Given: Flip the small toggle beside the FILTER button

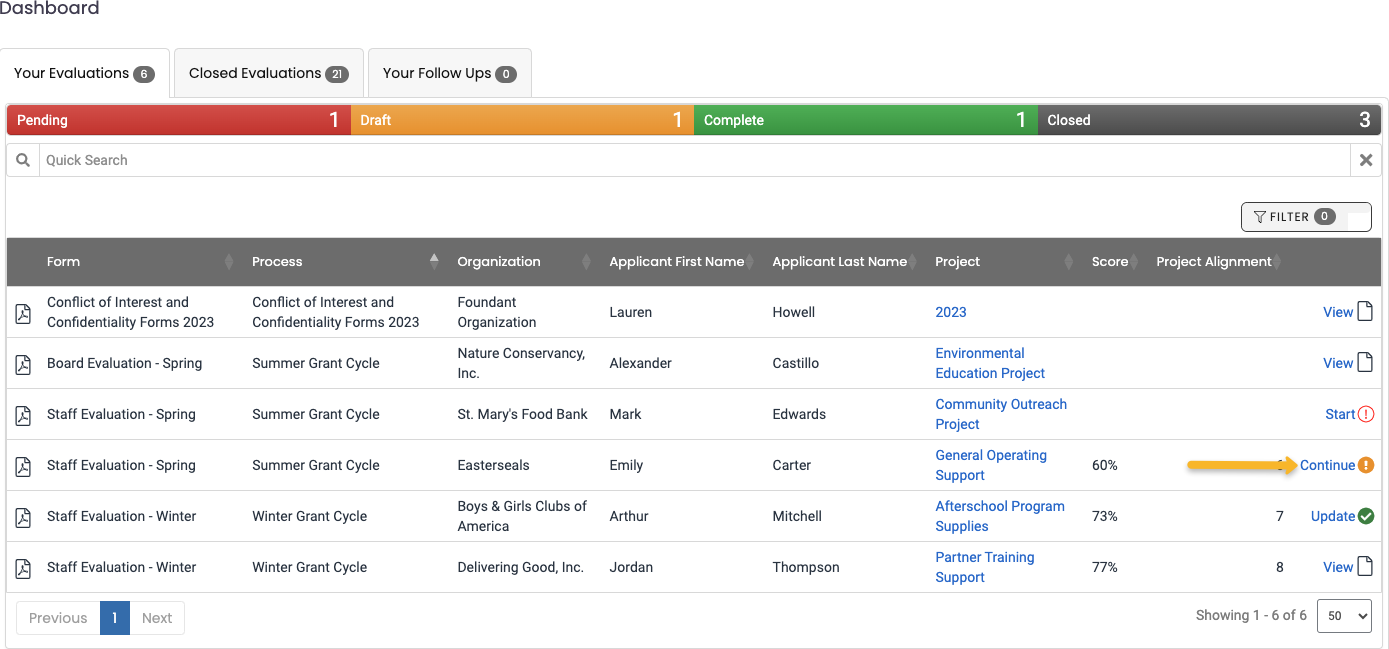Looking at the screenshot, I should (x=1360, y=216).
